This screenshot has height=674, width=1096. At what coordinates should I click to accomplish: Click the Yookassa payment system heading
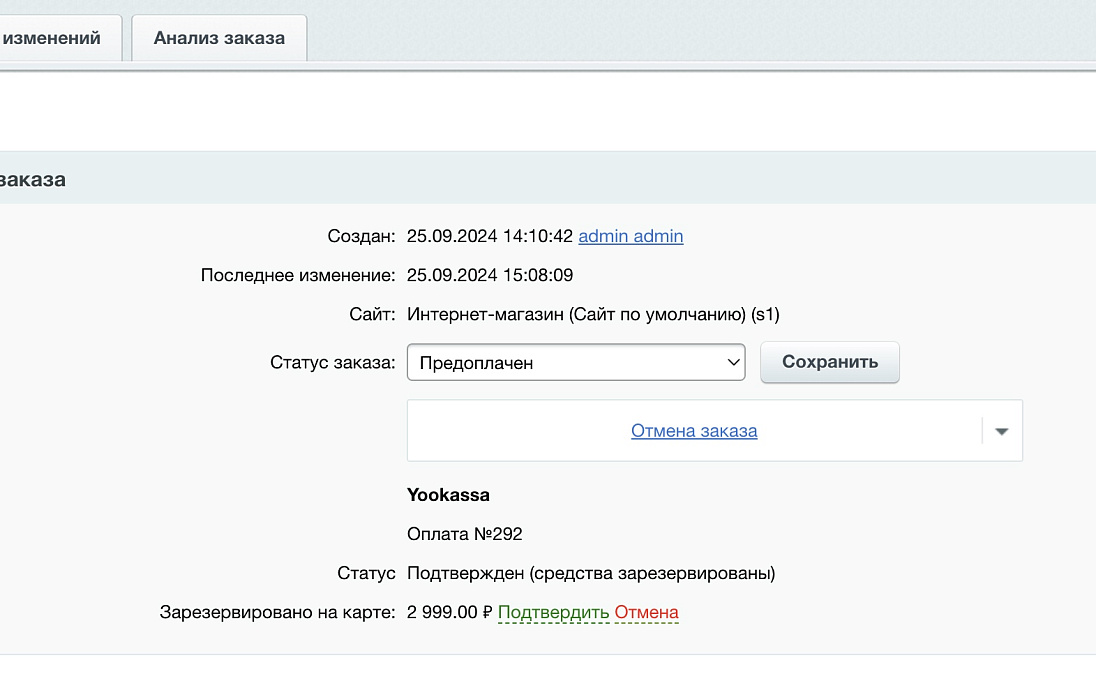(x=448, y=495)
